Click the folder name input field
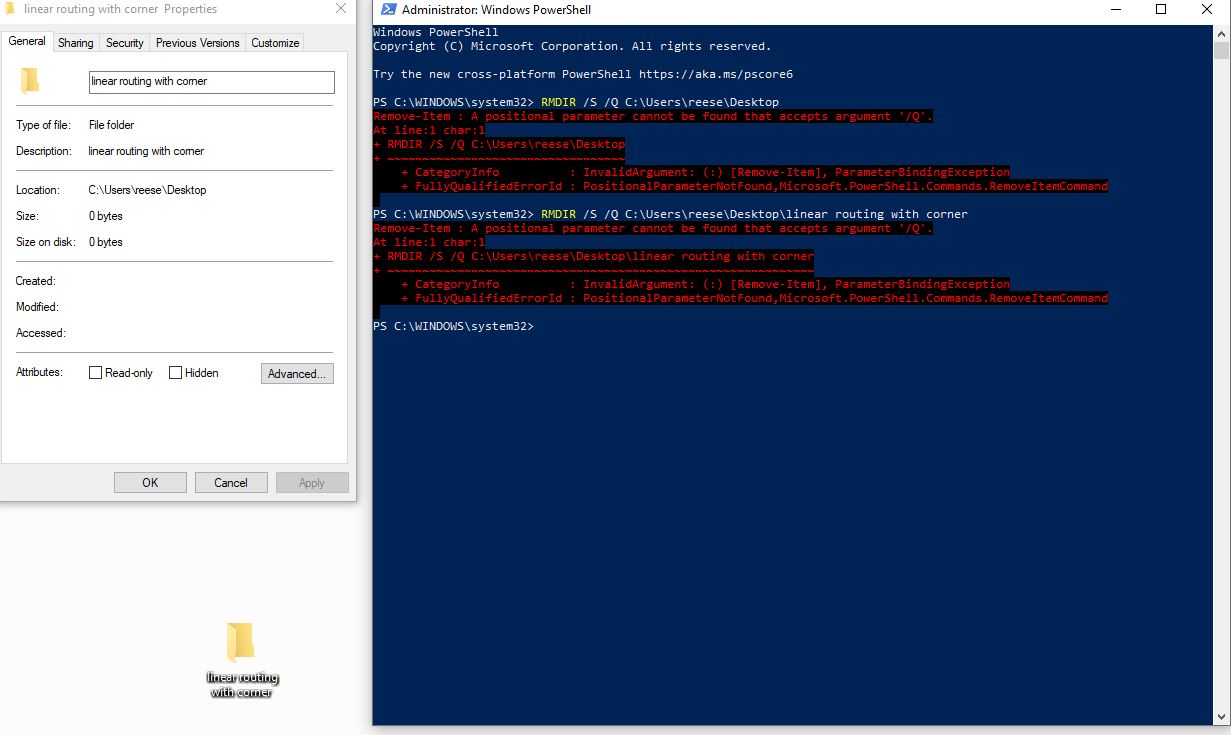 212,82
